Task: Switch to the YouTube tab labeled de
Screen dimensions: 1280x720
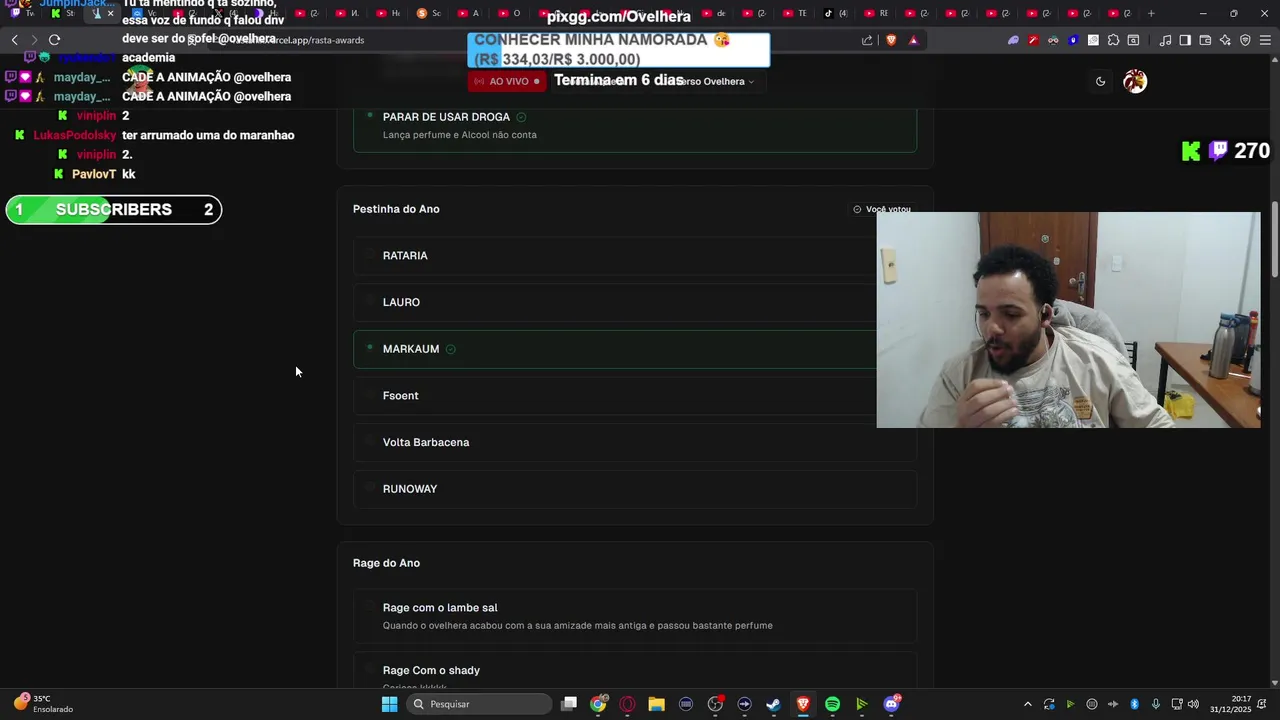Action: coord(713,13)
